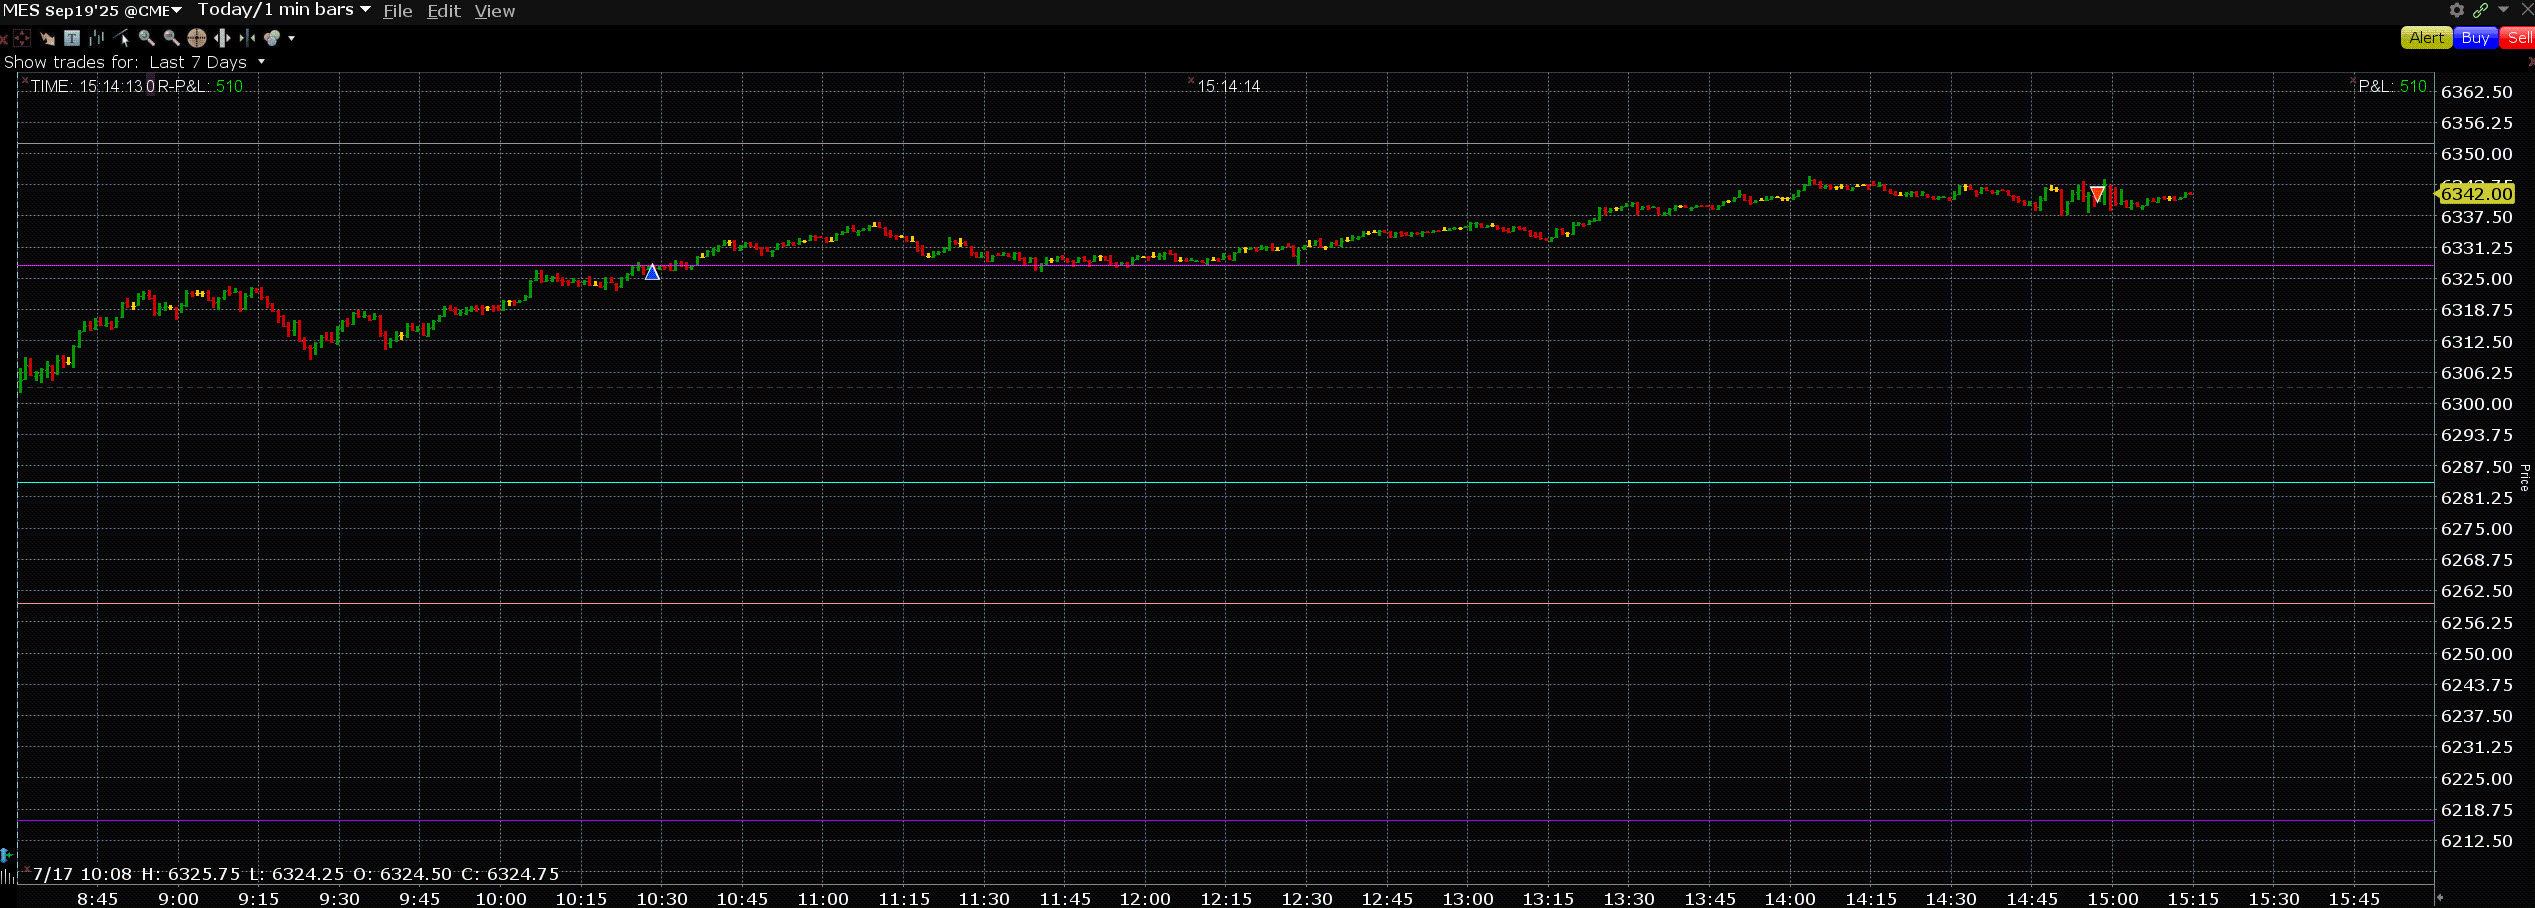Image resolution: width=2535 pixels, height=908 pixels.
Task: Expand arrow next to colors palette icon
Action: coord(291,38)
